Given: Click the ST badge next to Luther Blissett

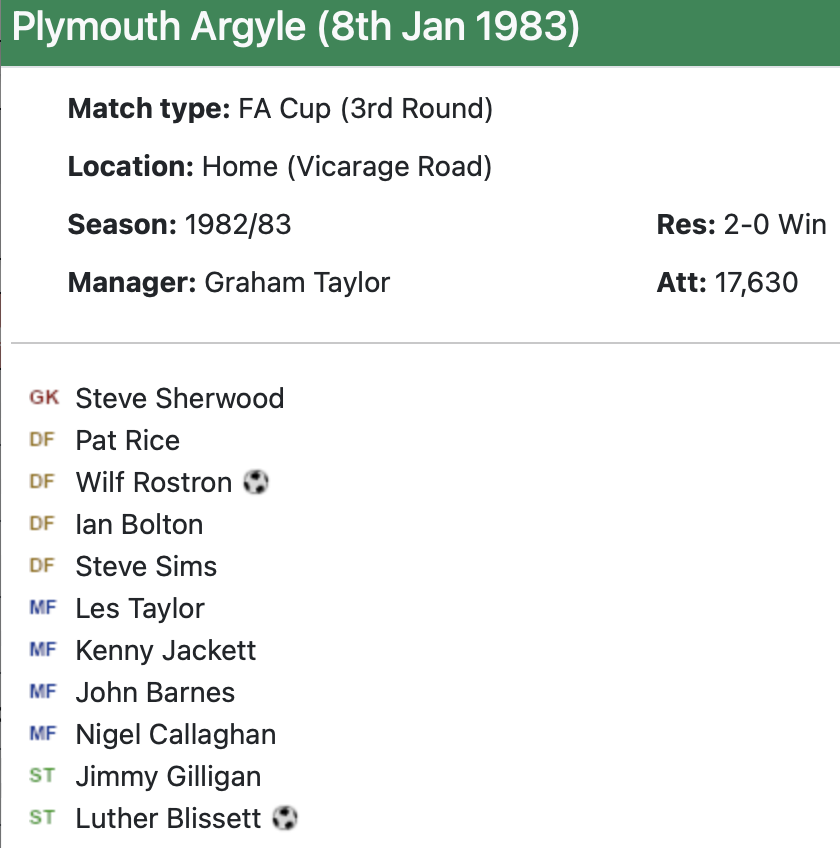Looking at the screenshot, I should [42, 819].
